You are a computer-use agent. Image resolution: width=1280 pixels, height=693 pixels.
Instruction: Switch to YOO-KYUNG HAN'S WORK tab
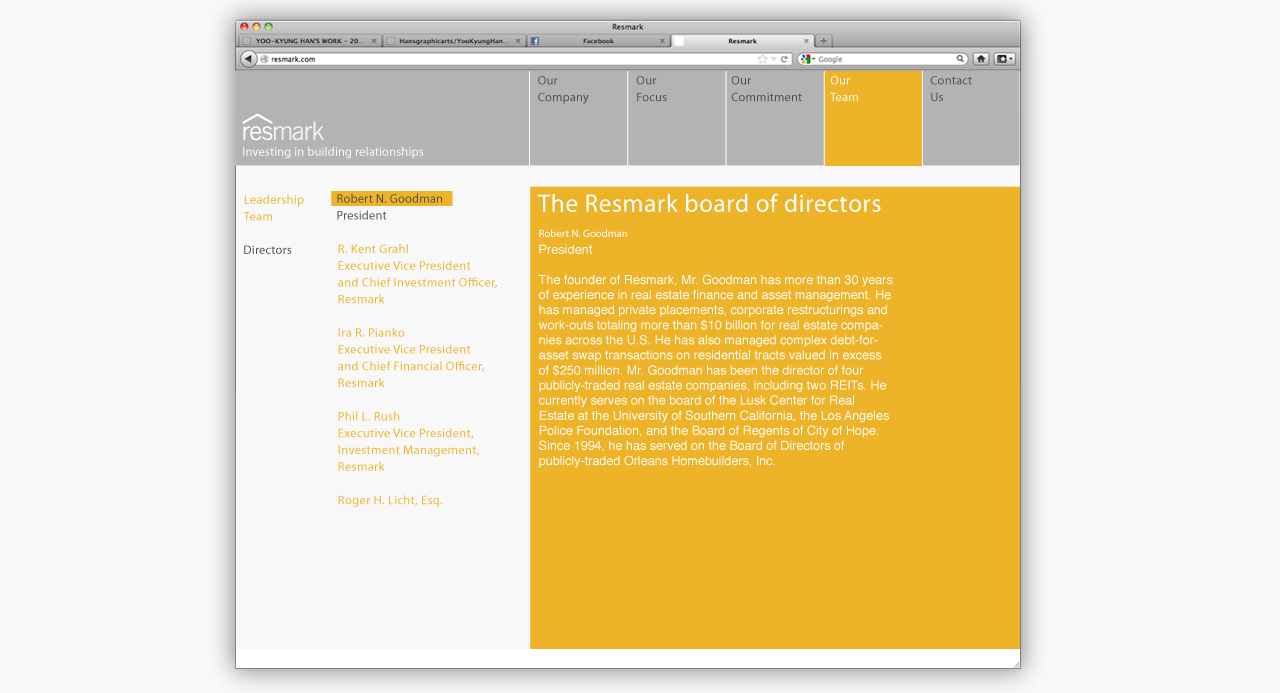click(310, 41)
